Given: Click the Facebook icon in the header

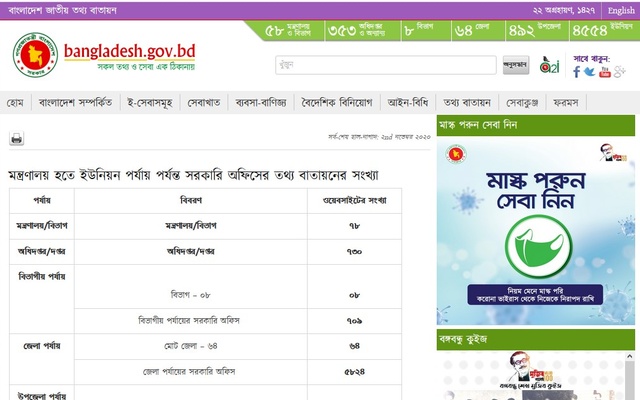Looking at the screenshot, I should [576, 73].
